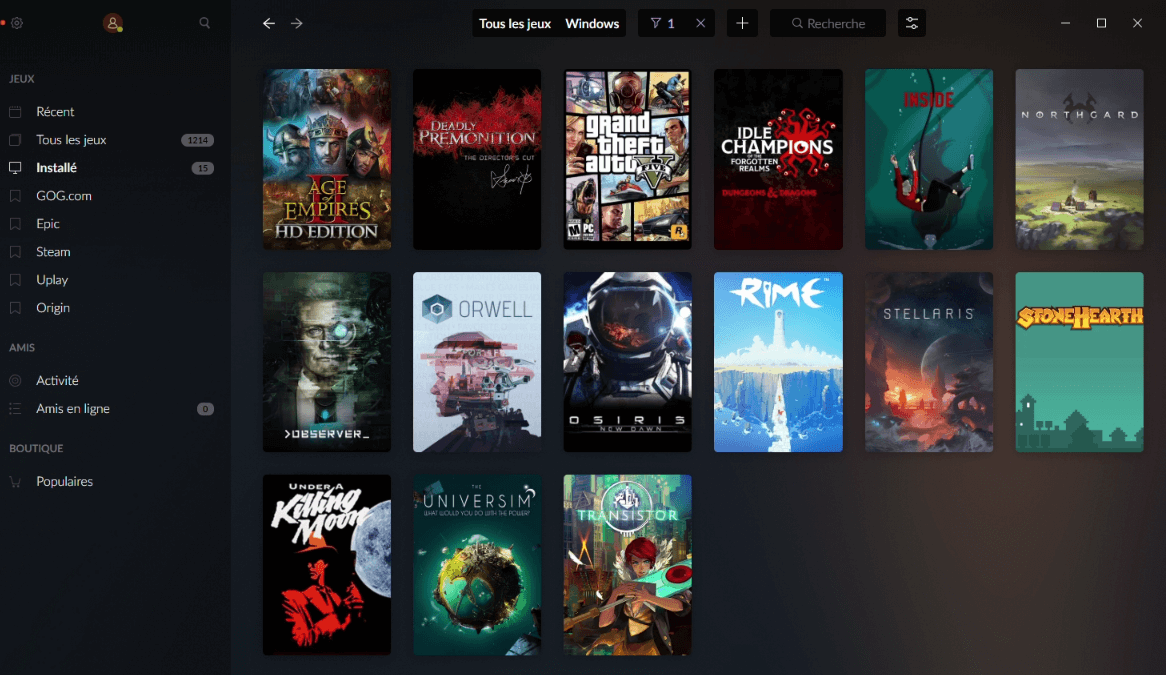Click the sidebar search magnifier icon

(205, 23)
